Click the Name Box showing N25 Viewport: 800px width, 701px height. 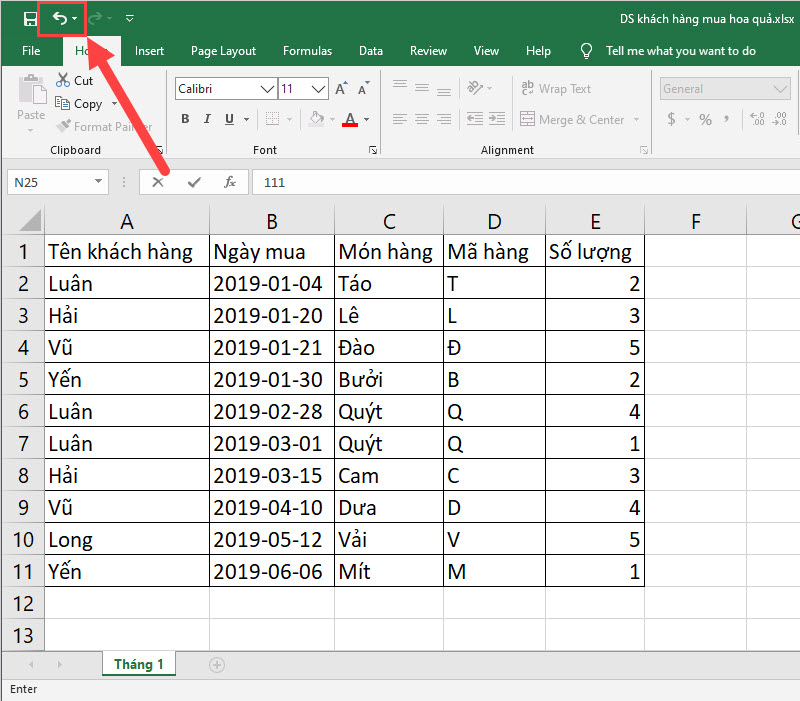tap(48, 182)
